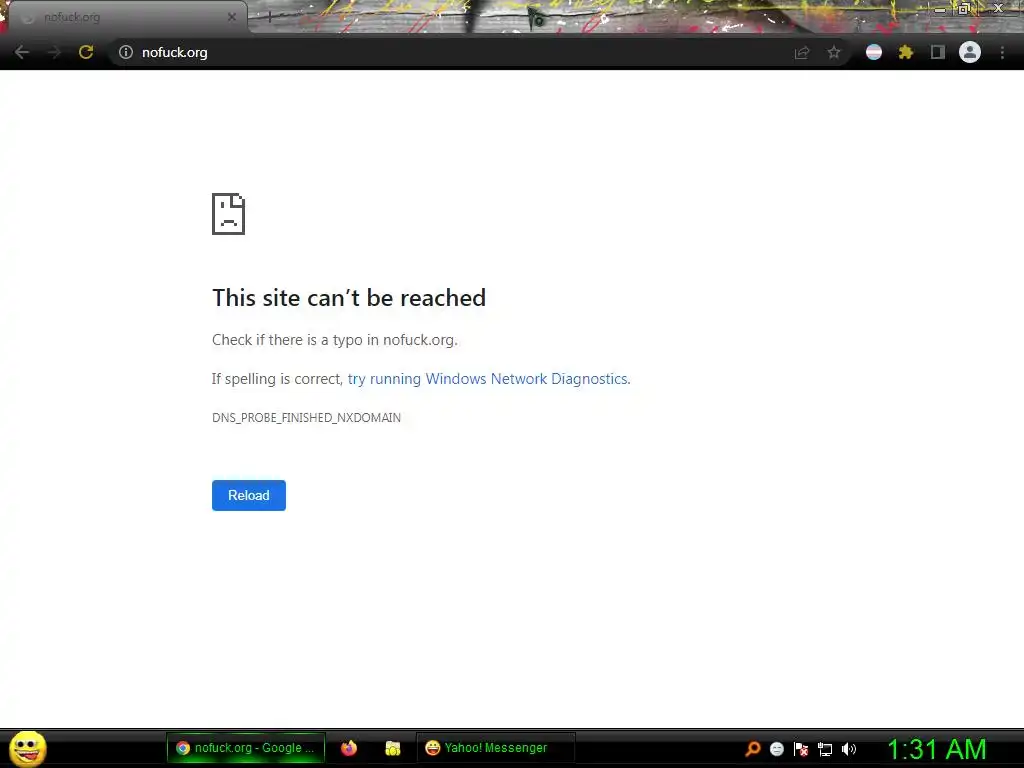Select the nofuck.org browser tab

coord(127,18)
